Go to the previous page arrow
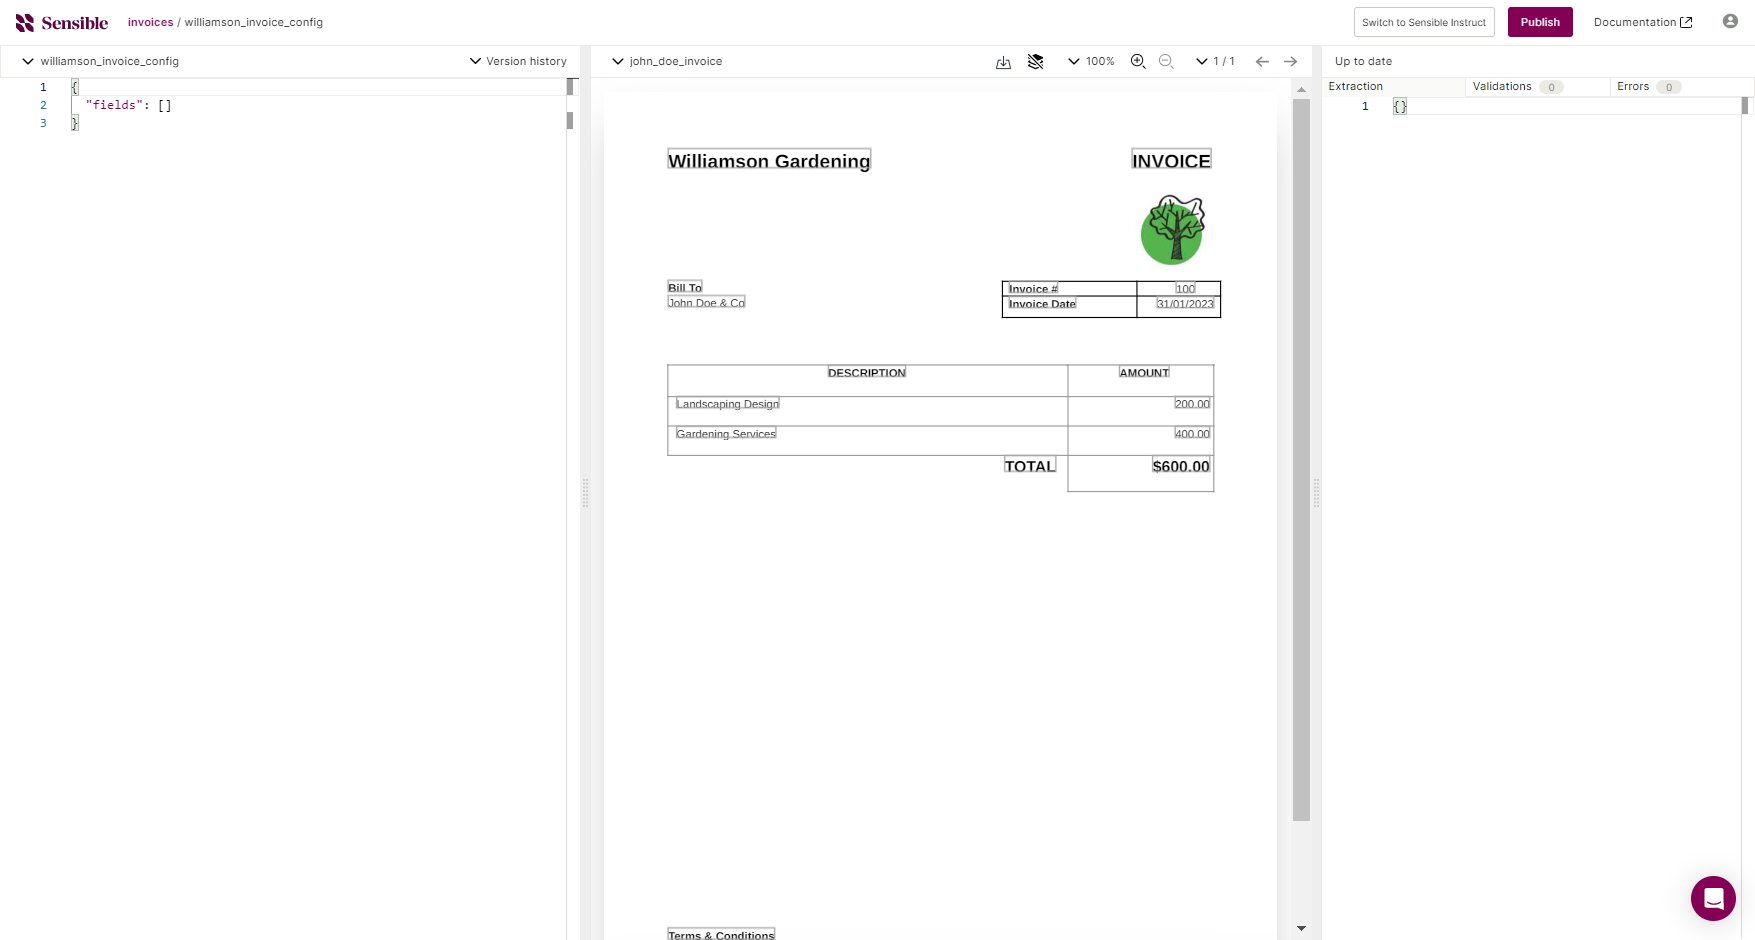Viewport: 1755px width, 940px height. click(x=1262, y=61)
